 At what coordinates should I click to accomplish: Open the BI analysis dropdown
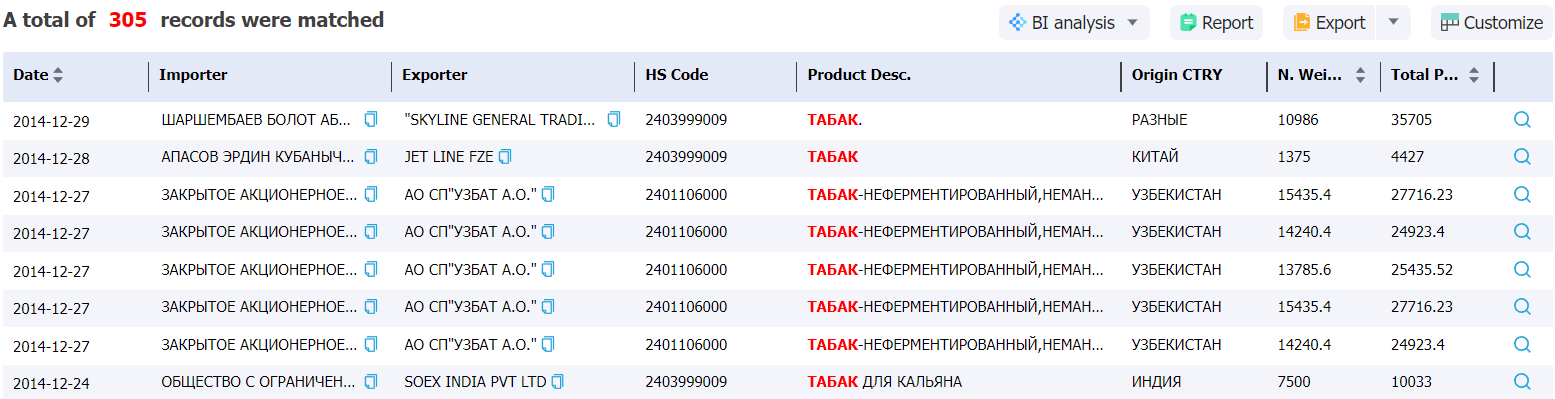pyautogui.click(x=1074, y=23)
